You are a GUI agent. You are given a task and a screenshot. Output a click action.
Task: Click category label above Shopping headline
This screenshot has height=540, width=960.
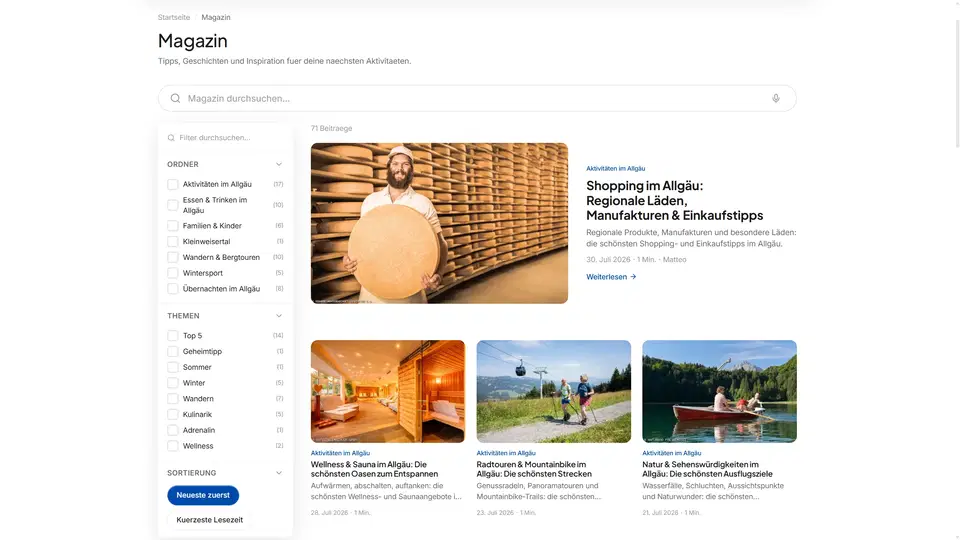615,168
